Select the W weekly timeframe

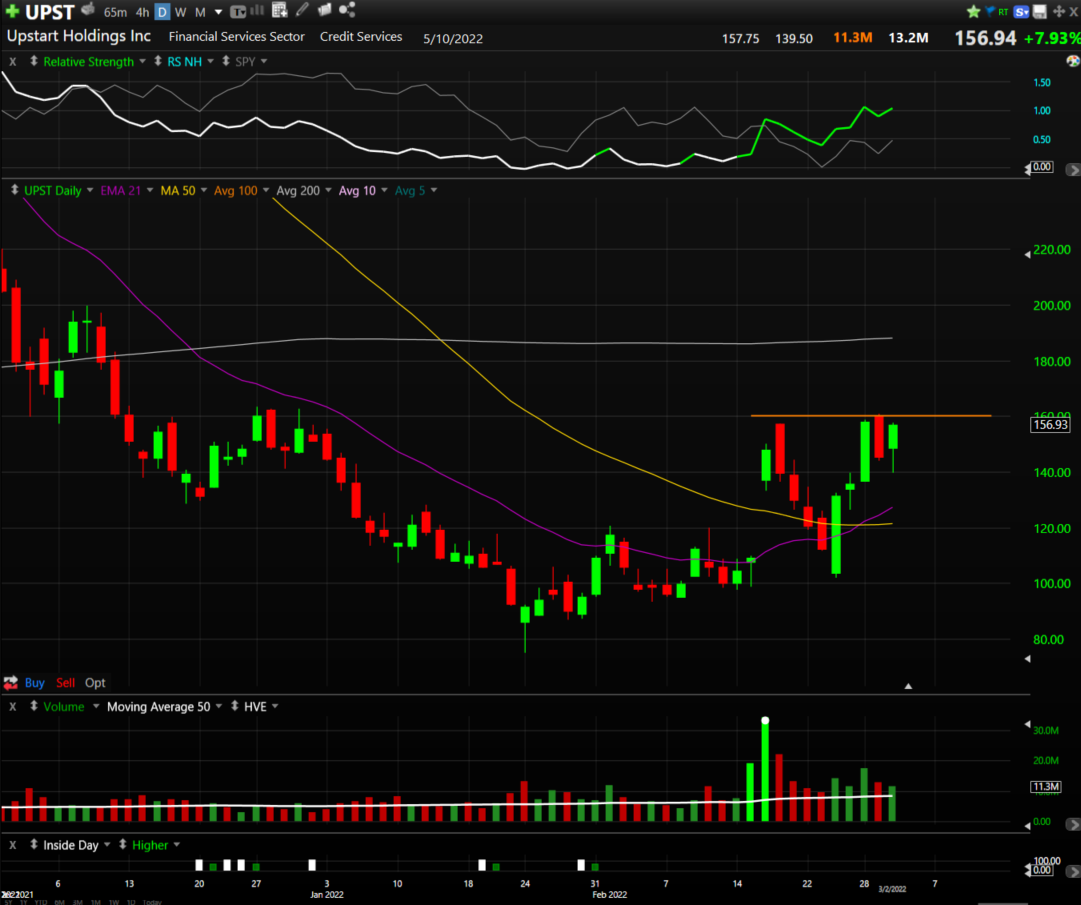pos(181,12)
